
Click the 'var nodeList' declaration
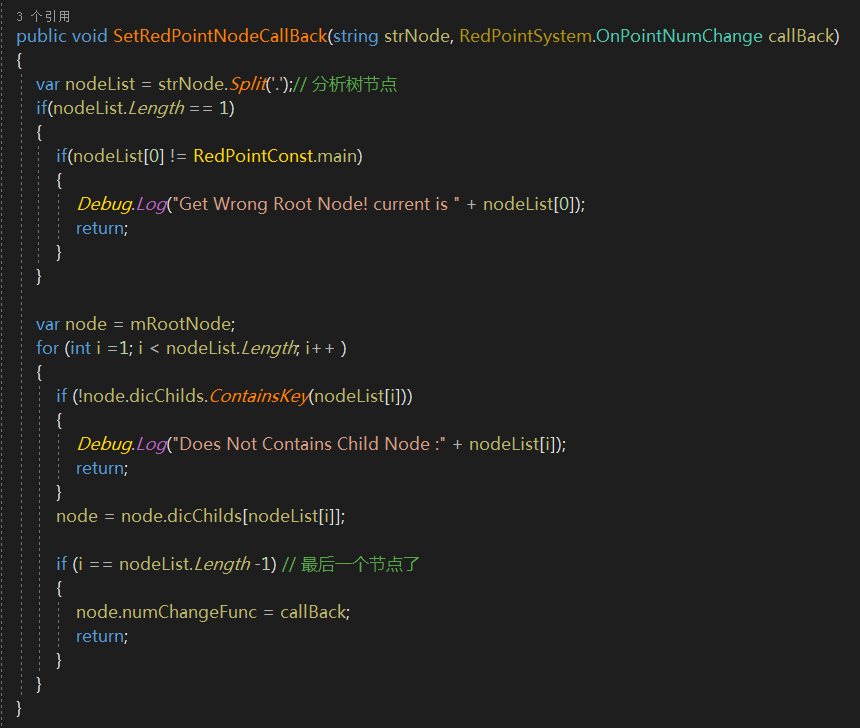85,84
